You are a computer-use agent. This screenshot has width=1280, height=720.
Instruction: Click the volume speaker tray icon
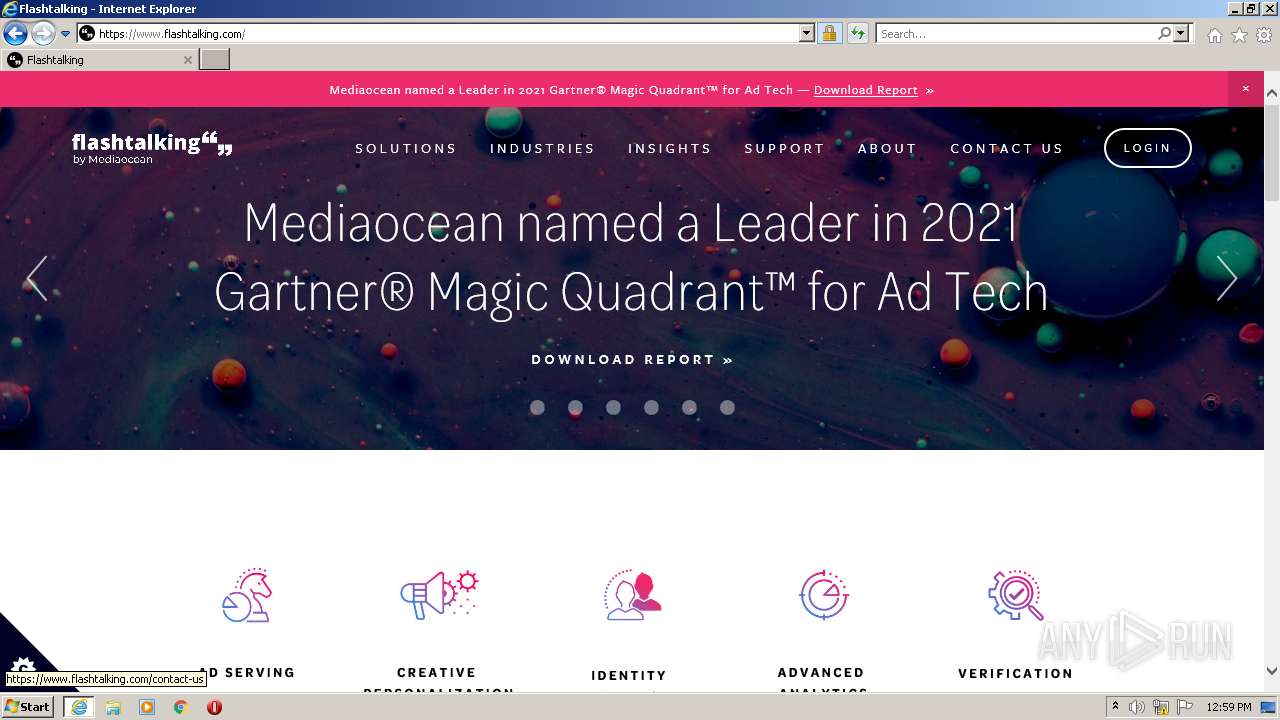[1137, 707]
